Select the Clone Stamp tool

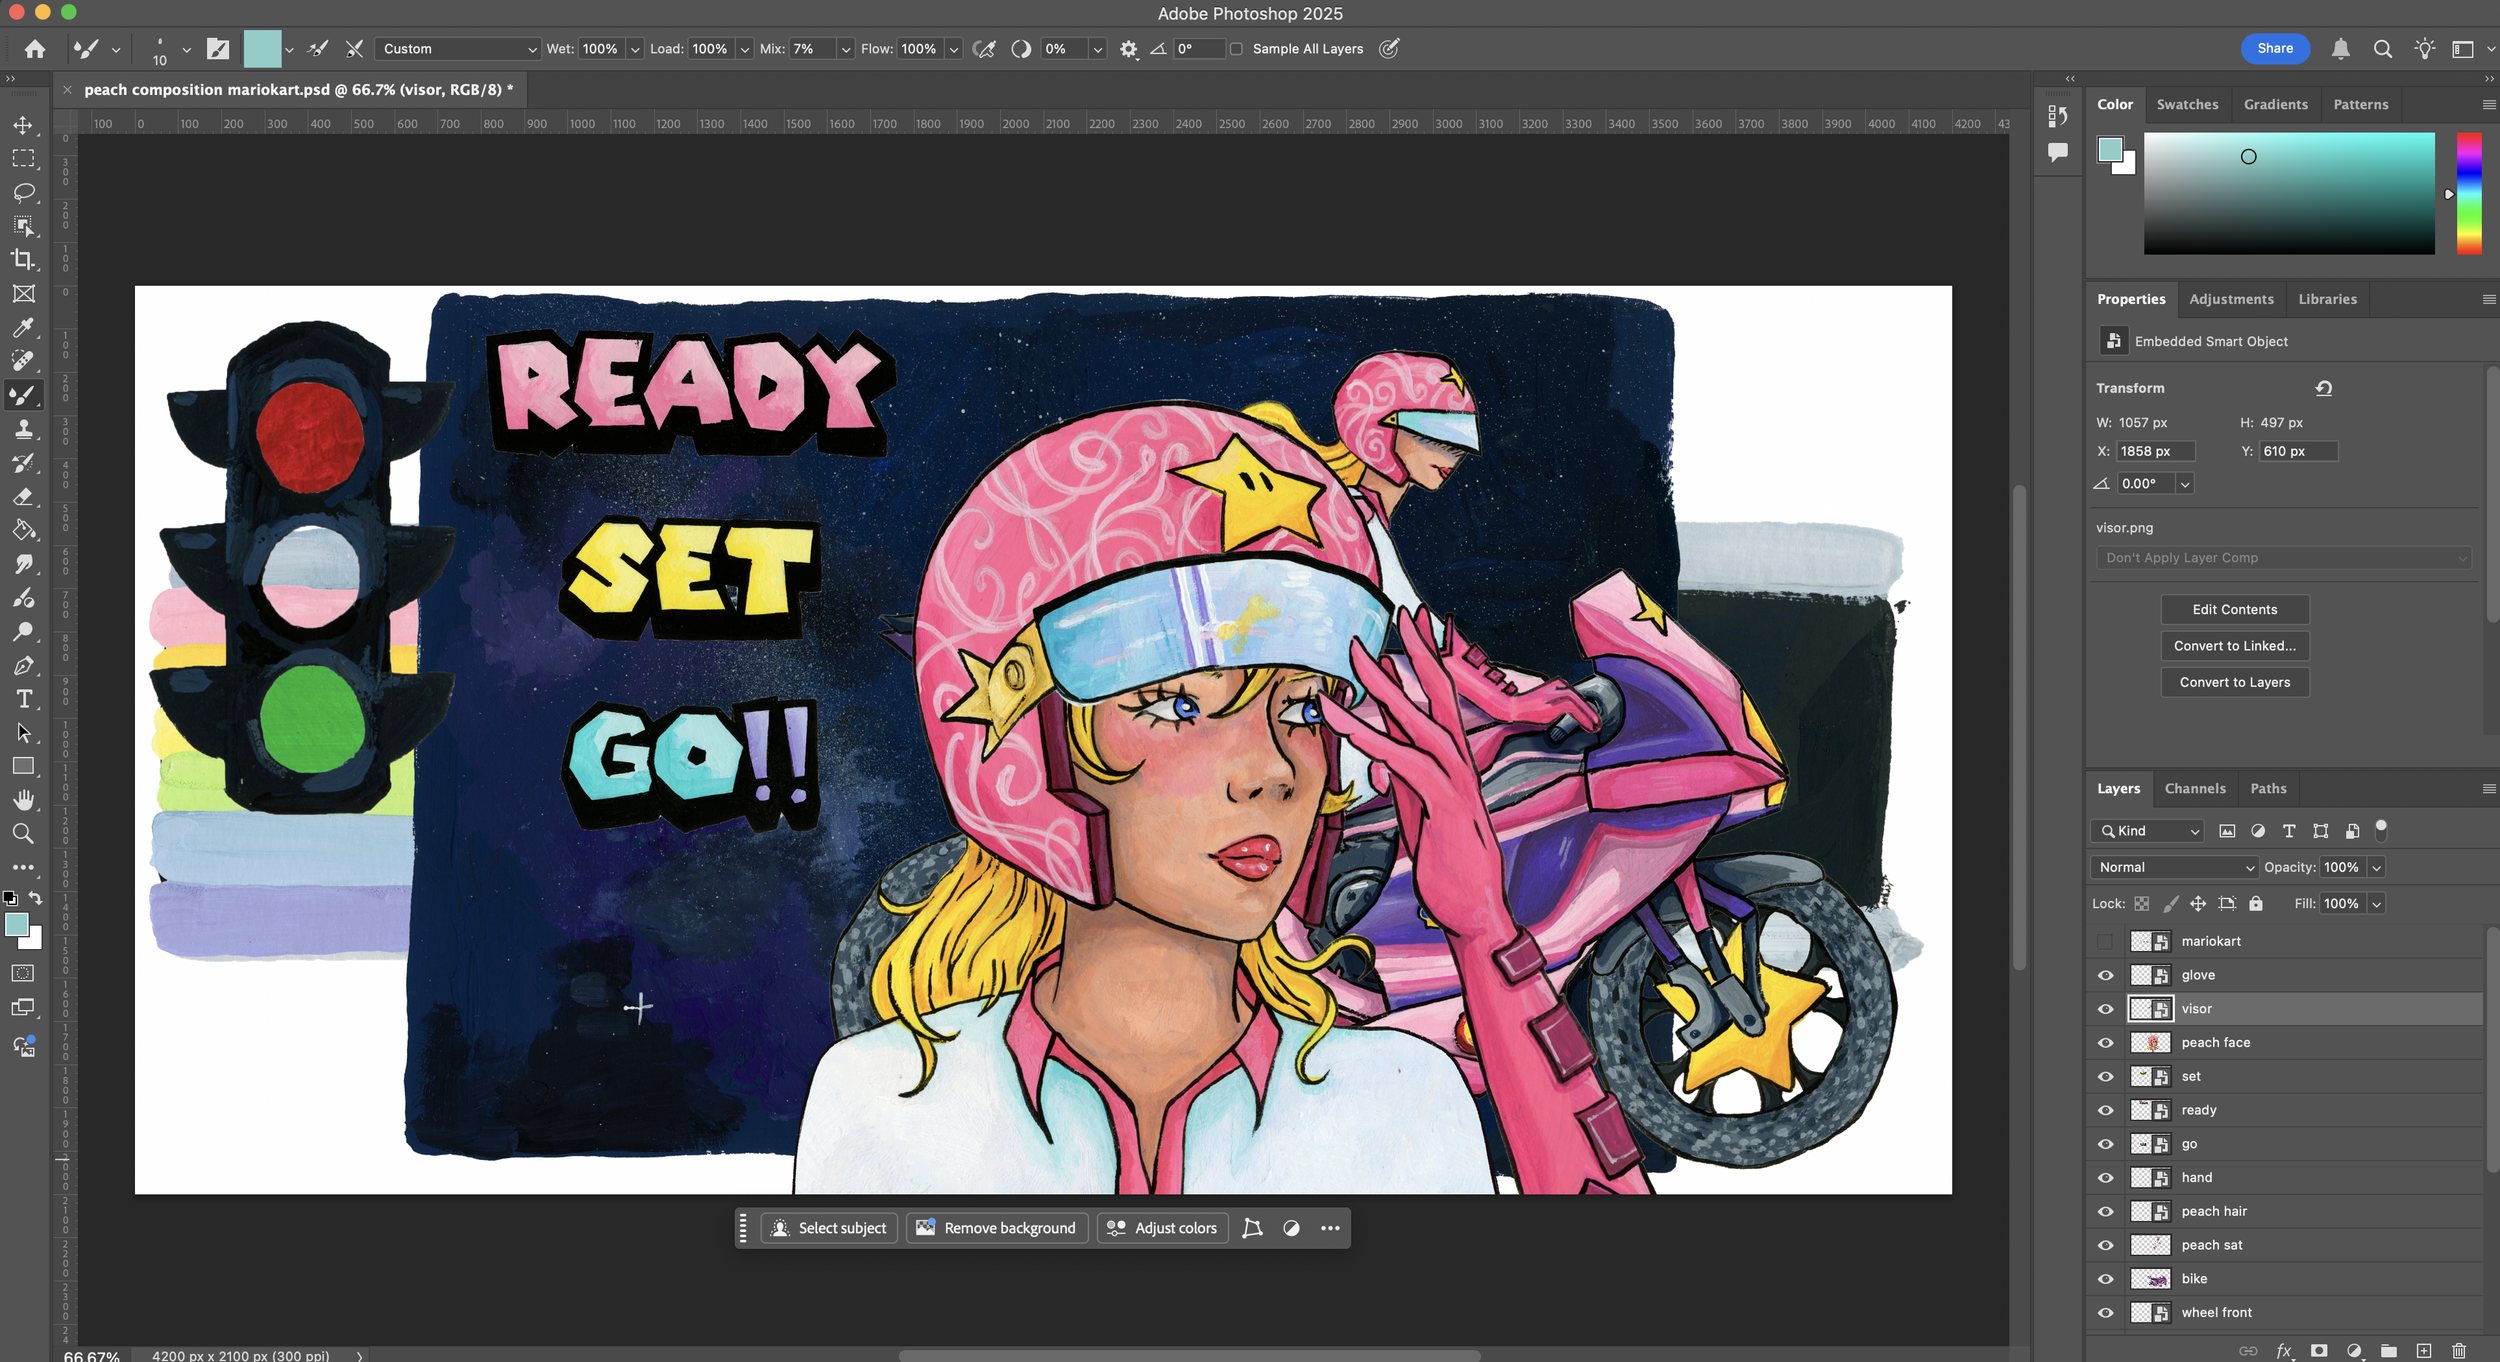pyautogui.click(x=23, y=429)
